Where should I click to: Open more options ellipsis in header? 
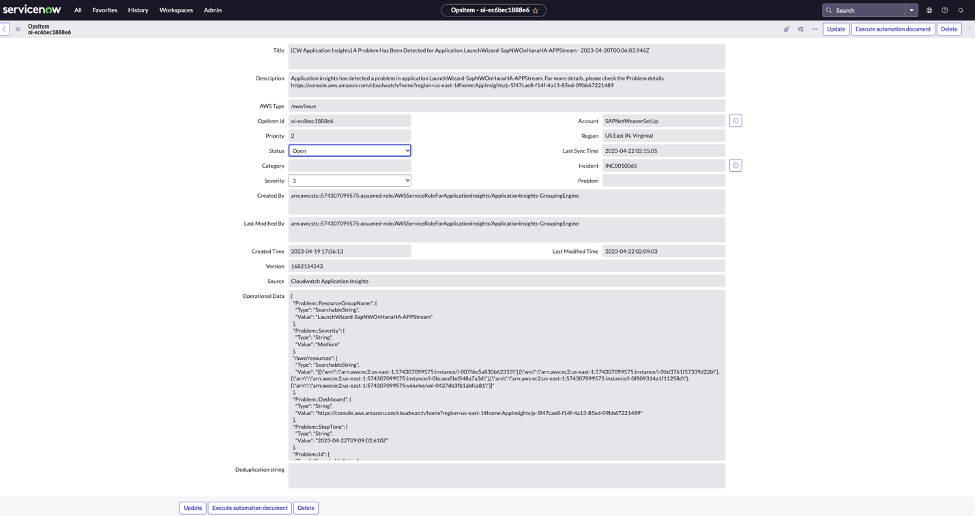(814, 29)
